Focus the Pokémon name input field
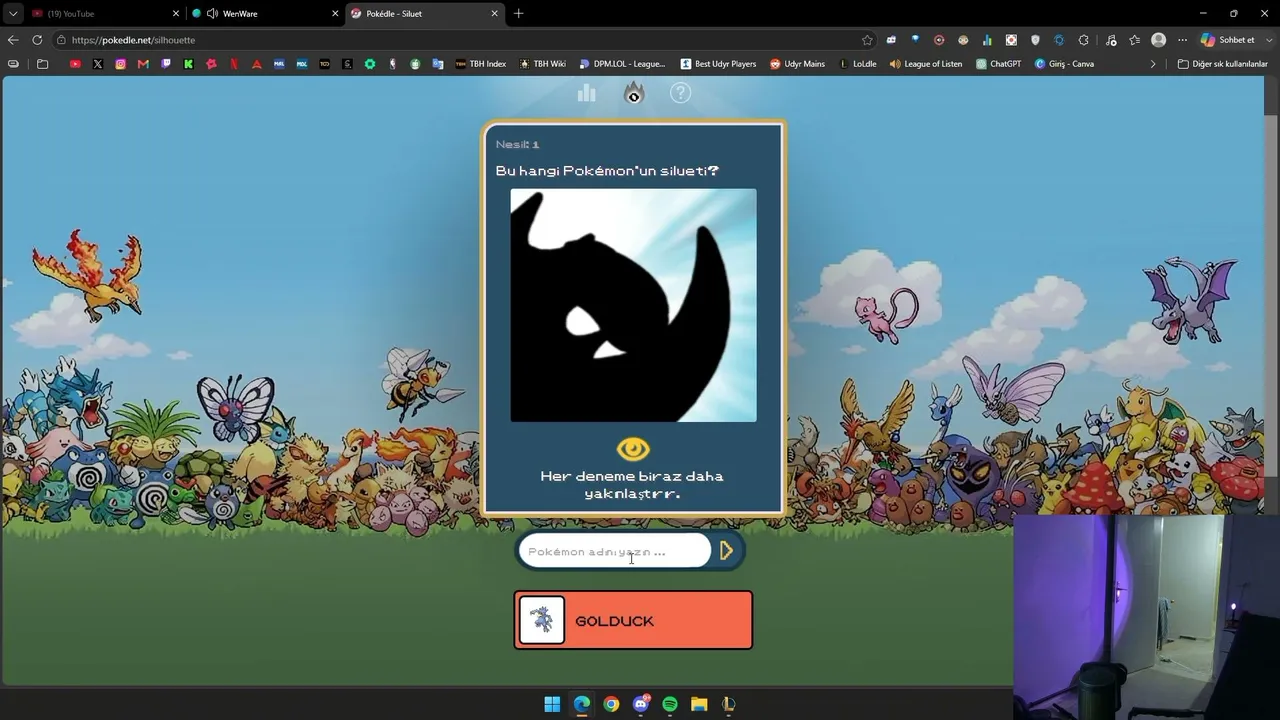Image resolution: width=1280 pixels, height=720 pixels. pos(614,551)
